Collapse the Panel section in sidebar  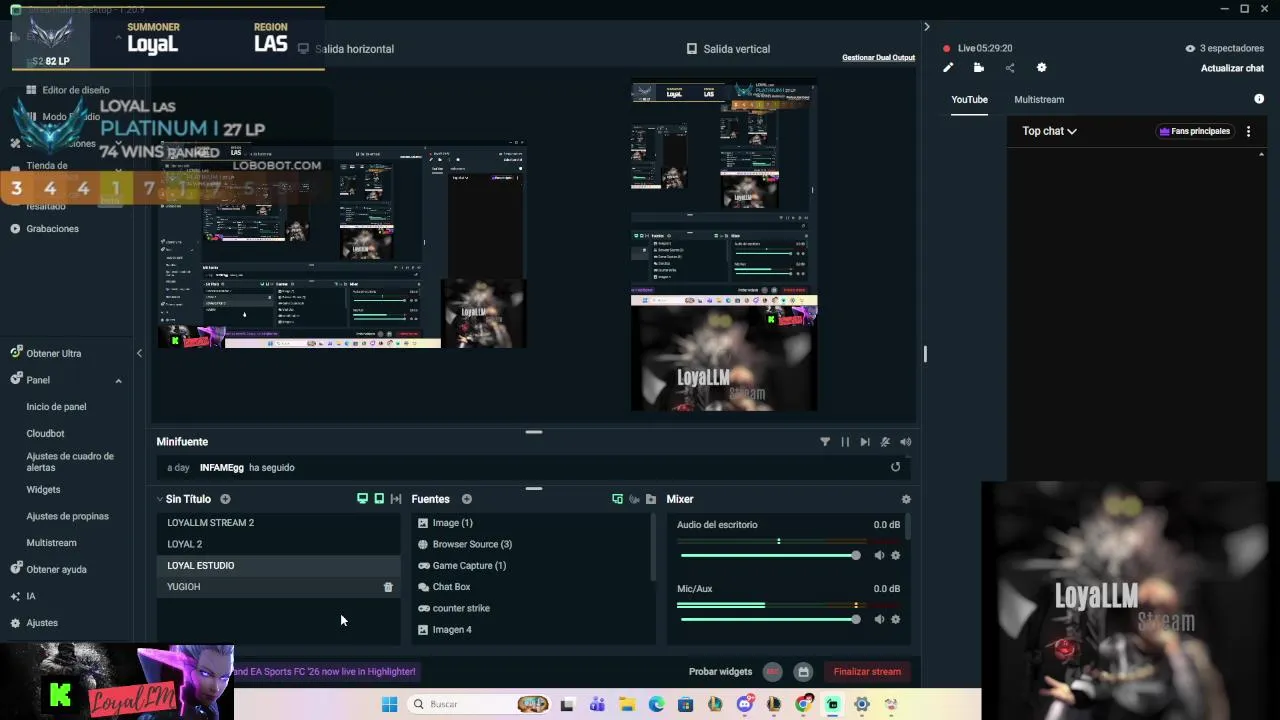coord(118,381)
